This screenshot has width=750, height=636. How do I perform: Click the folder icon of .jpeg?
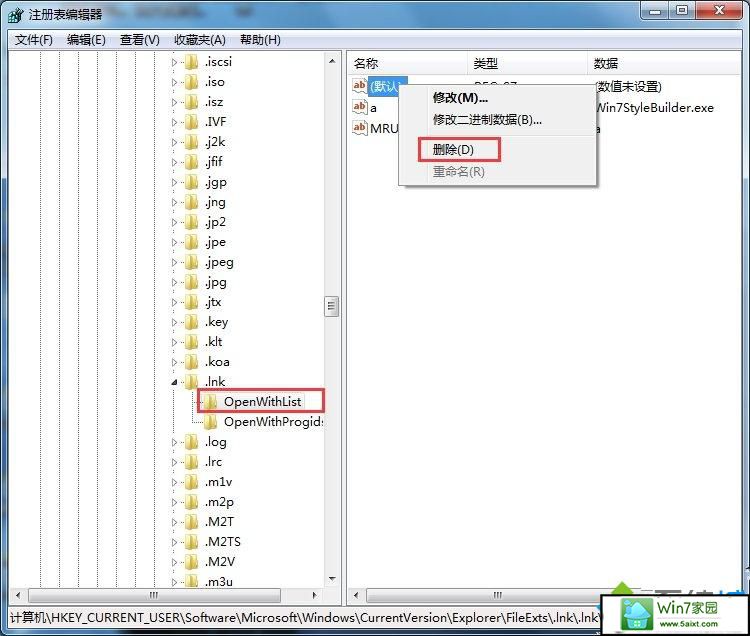192,262
